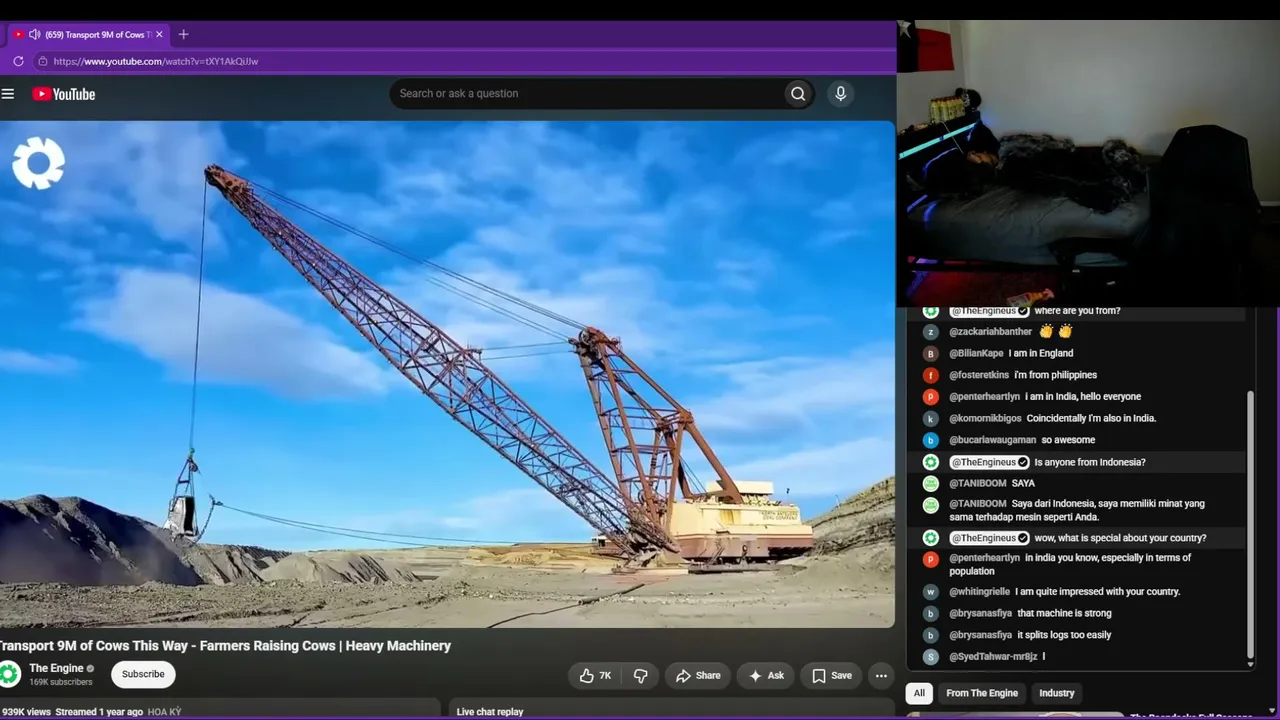
Task: Click message "in india you know, especially"
Action: (1070, 564)
